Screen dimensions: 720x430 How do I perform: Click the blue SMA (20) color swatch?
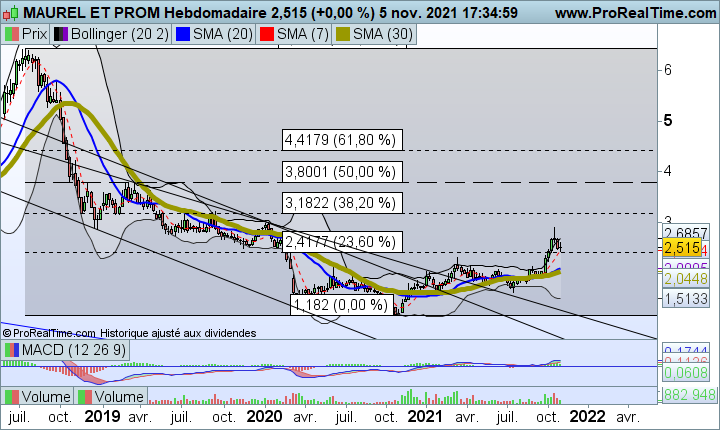tap(183, 34)
